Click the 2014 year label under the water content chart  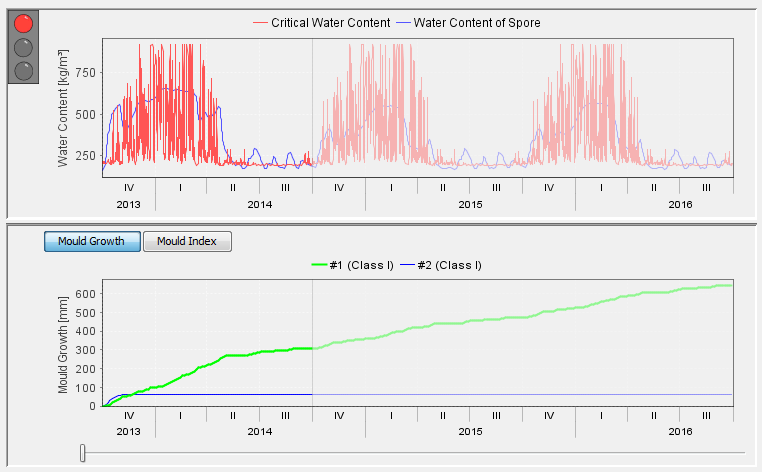pos(259,204)
